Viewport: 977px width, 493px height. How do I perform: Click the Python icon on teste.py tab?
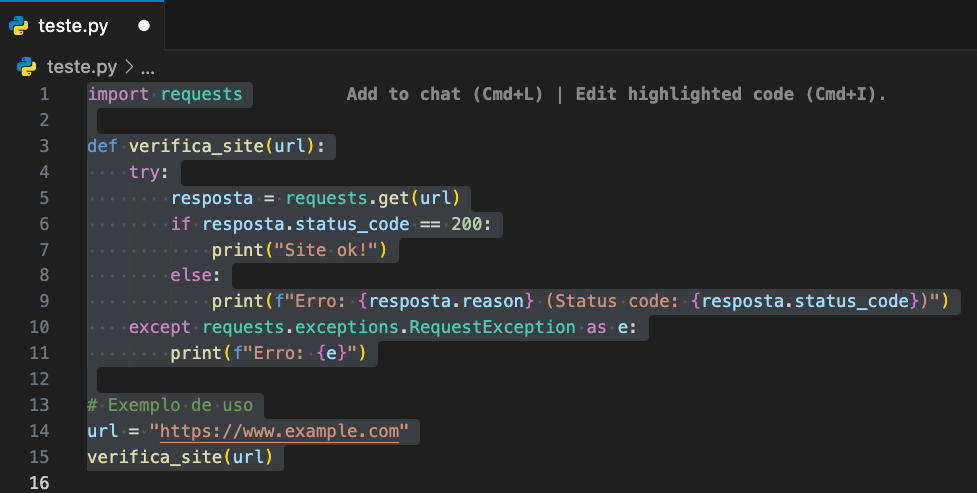point(19,26)
